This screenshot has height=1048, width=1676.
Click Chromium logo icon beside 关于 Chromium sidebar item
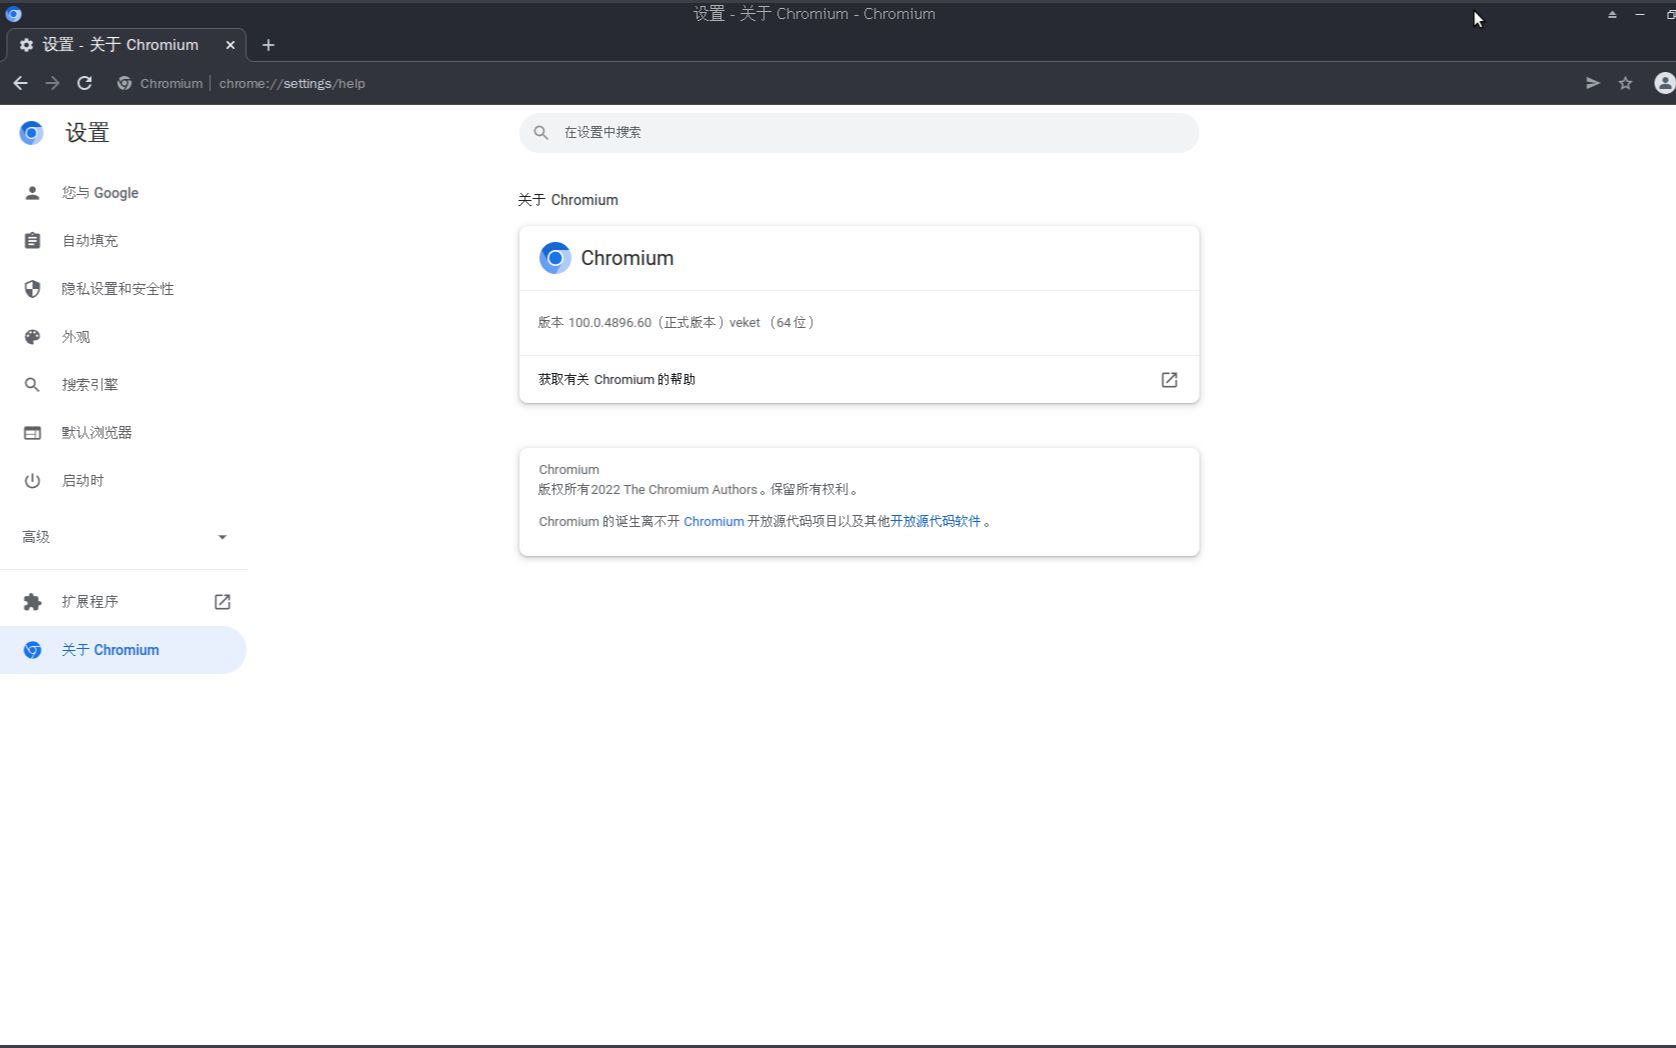(x=32, y=650)
